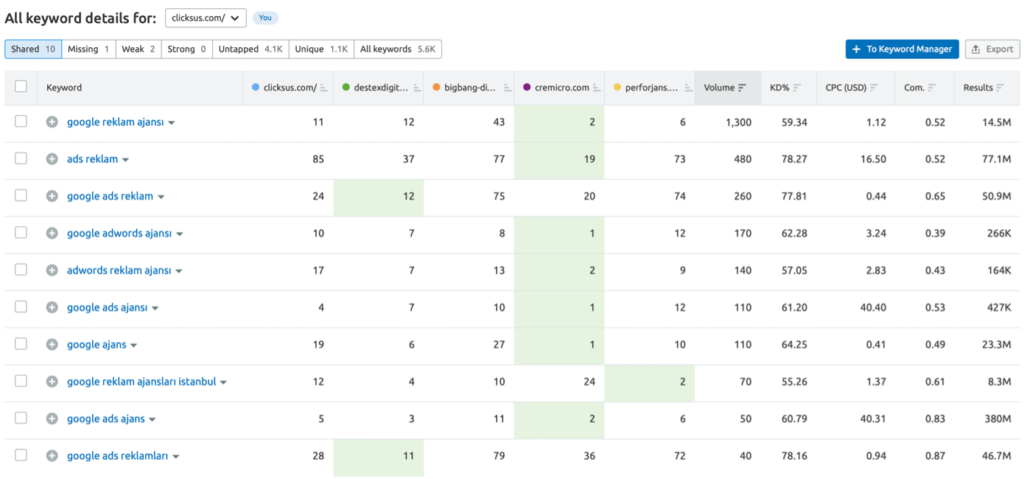Check the ads reklam row
The width and height of the screenshot is (1024, 479).
(x=21, y=159)
